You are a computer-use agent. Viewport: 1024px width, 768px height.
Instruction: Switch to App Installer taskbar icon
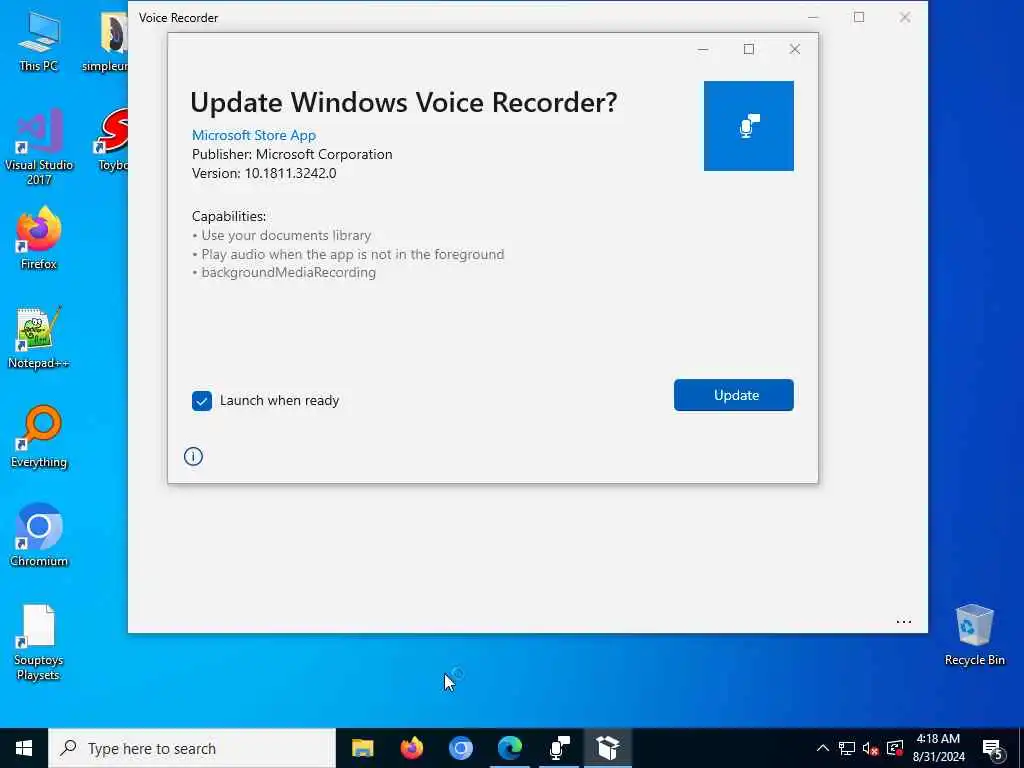click(608, 748)
